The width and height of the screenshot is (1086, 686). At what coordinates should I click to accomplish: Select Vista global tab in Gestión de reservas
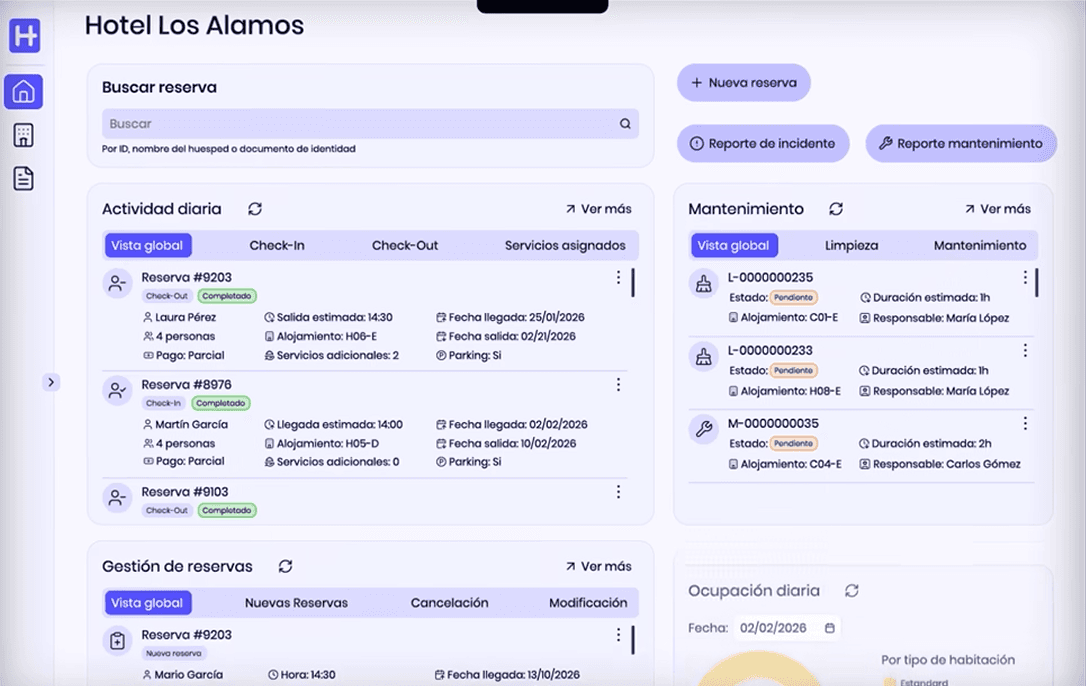pyautogui.click(x=148, y=603)
